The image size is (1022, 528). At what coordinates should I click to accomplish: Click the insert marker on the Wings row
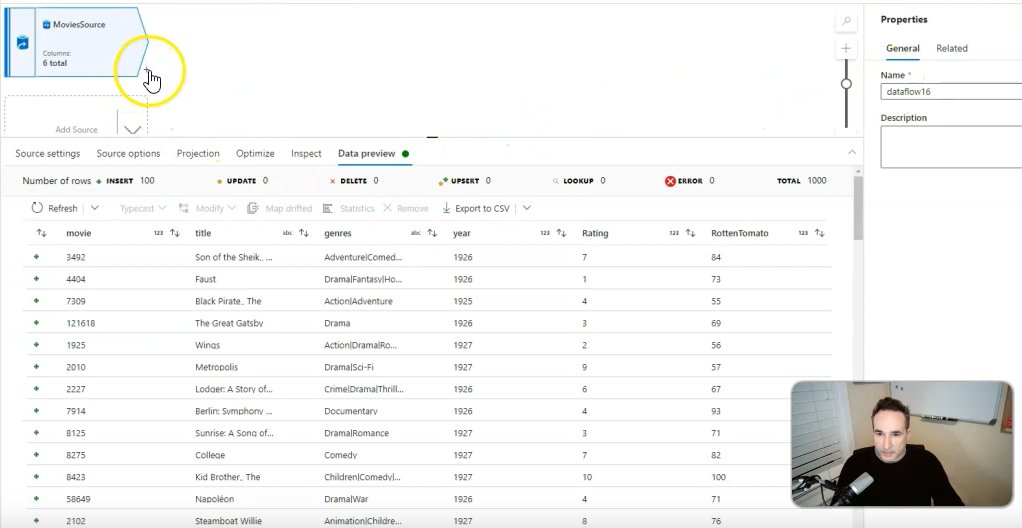tap(36, 345)
